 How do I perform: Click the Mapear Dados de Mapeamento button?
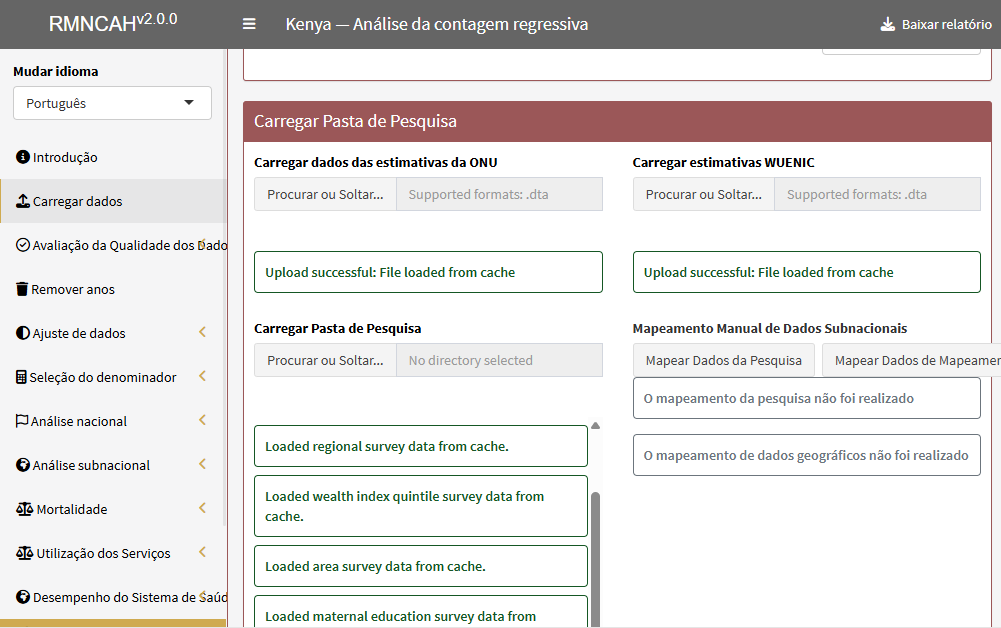912,361
